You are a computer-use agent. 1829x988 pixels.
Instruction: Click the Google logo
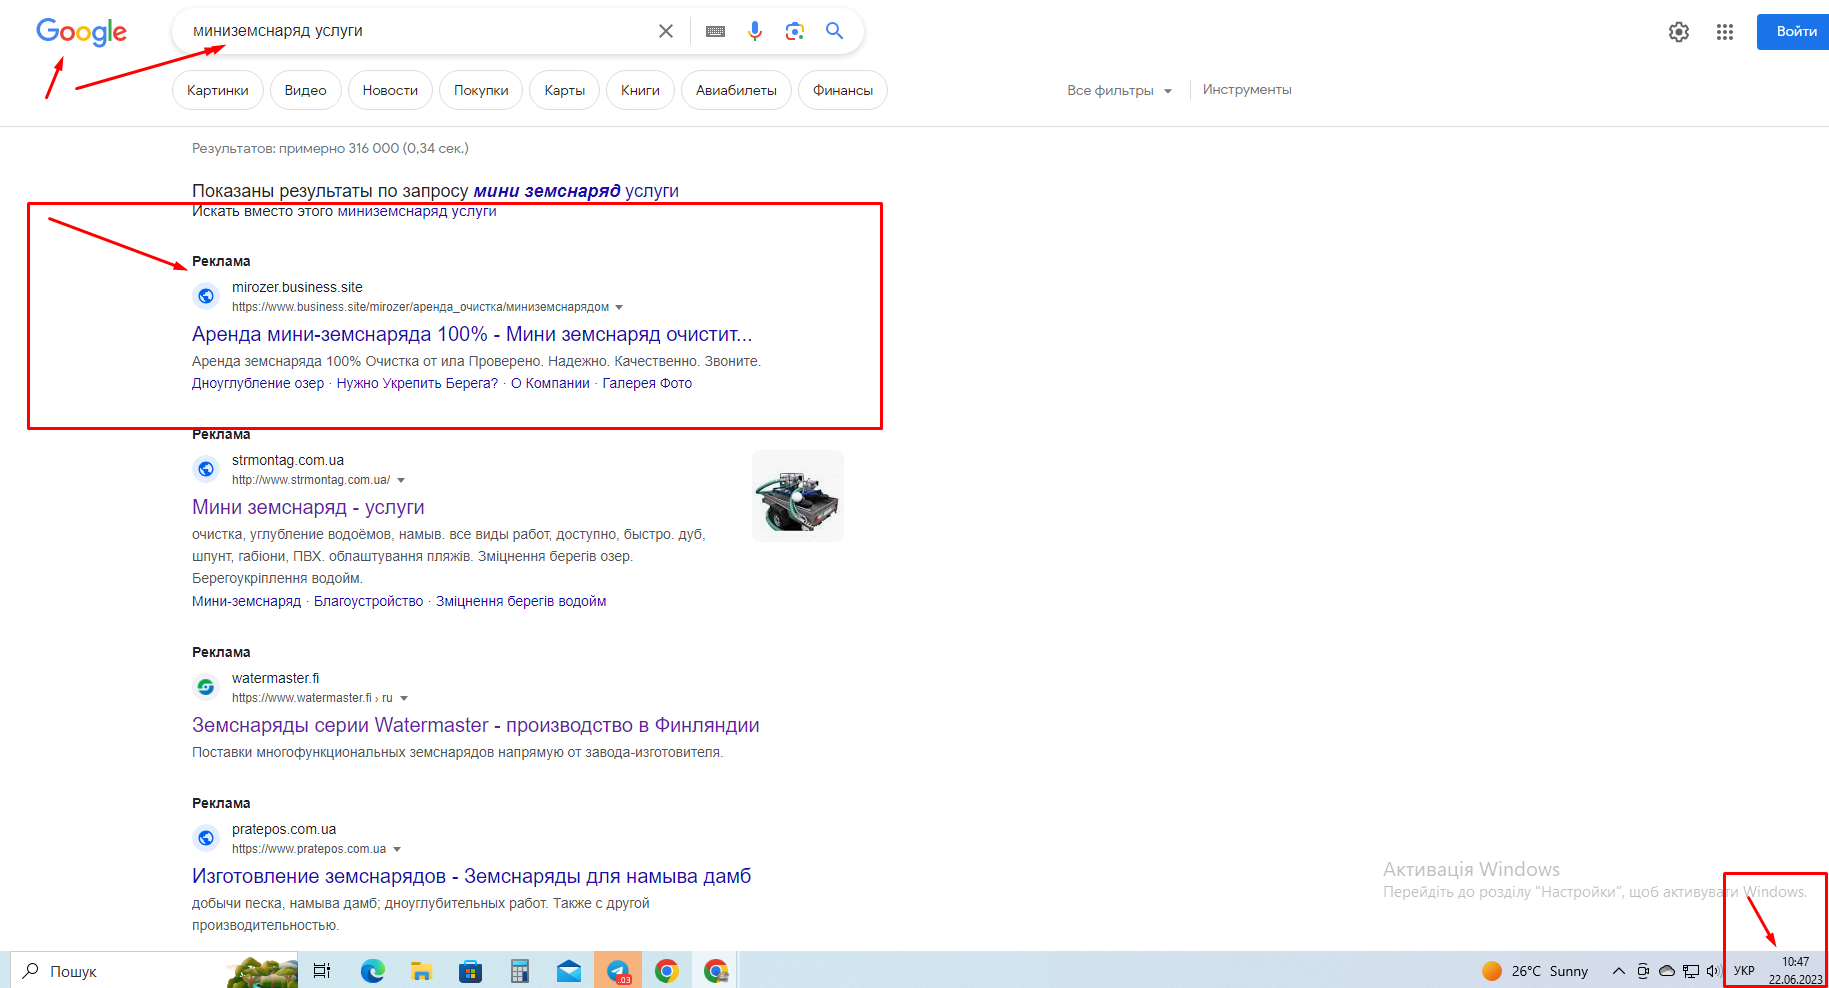81,32
